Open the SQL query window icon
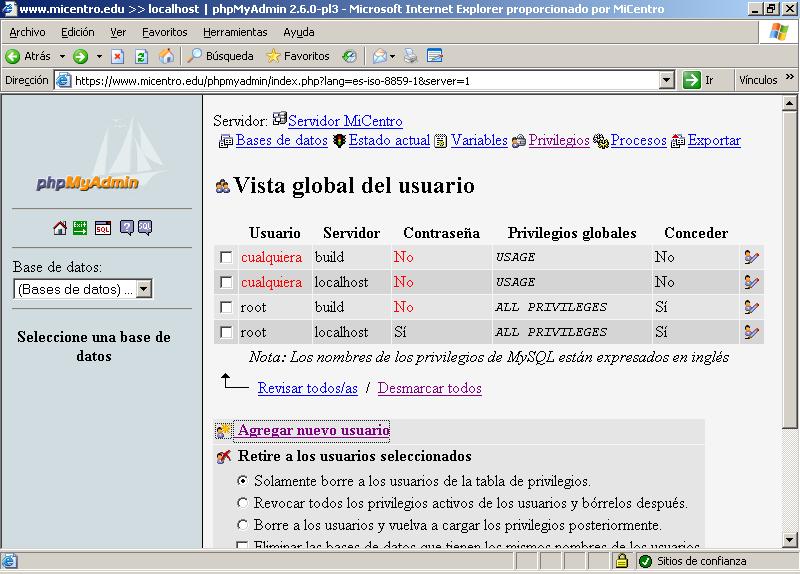Viewport: 800px width, 574px height. click(103, 228)
